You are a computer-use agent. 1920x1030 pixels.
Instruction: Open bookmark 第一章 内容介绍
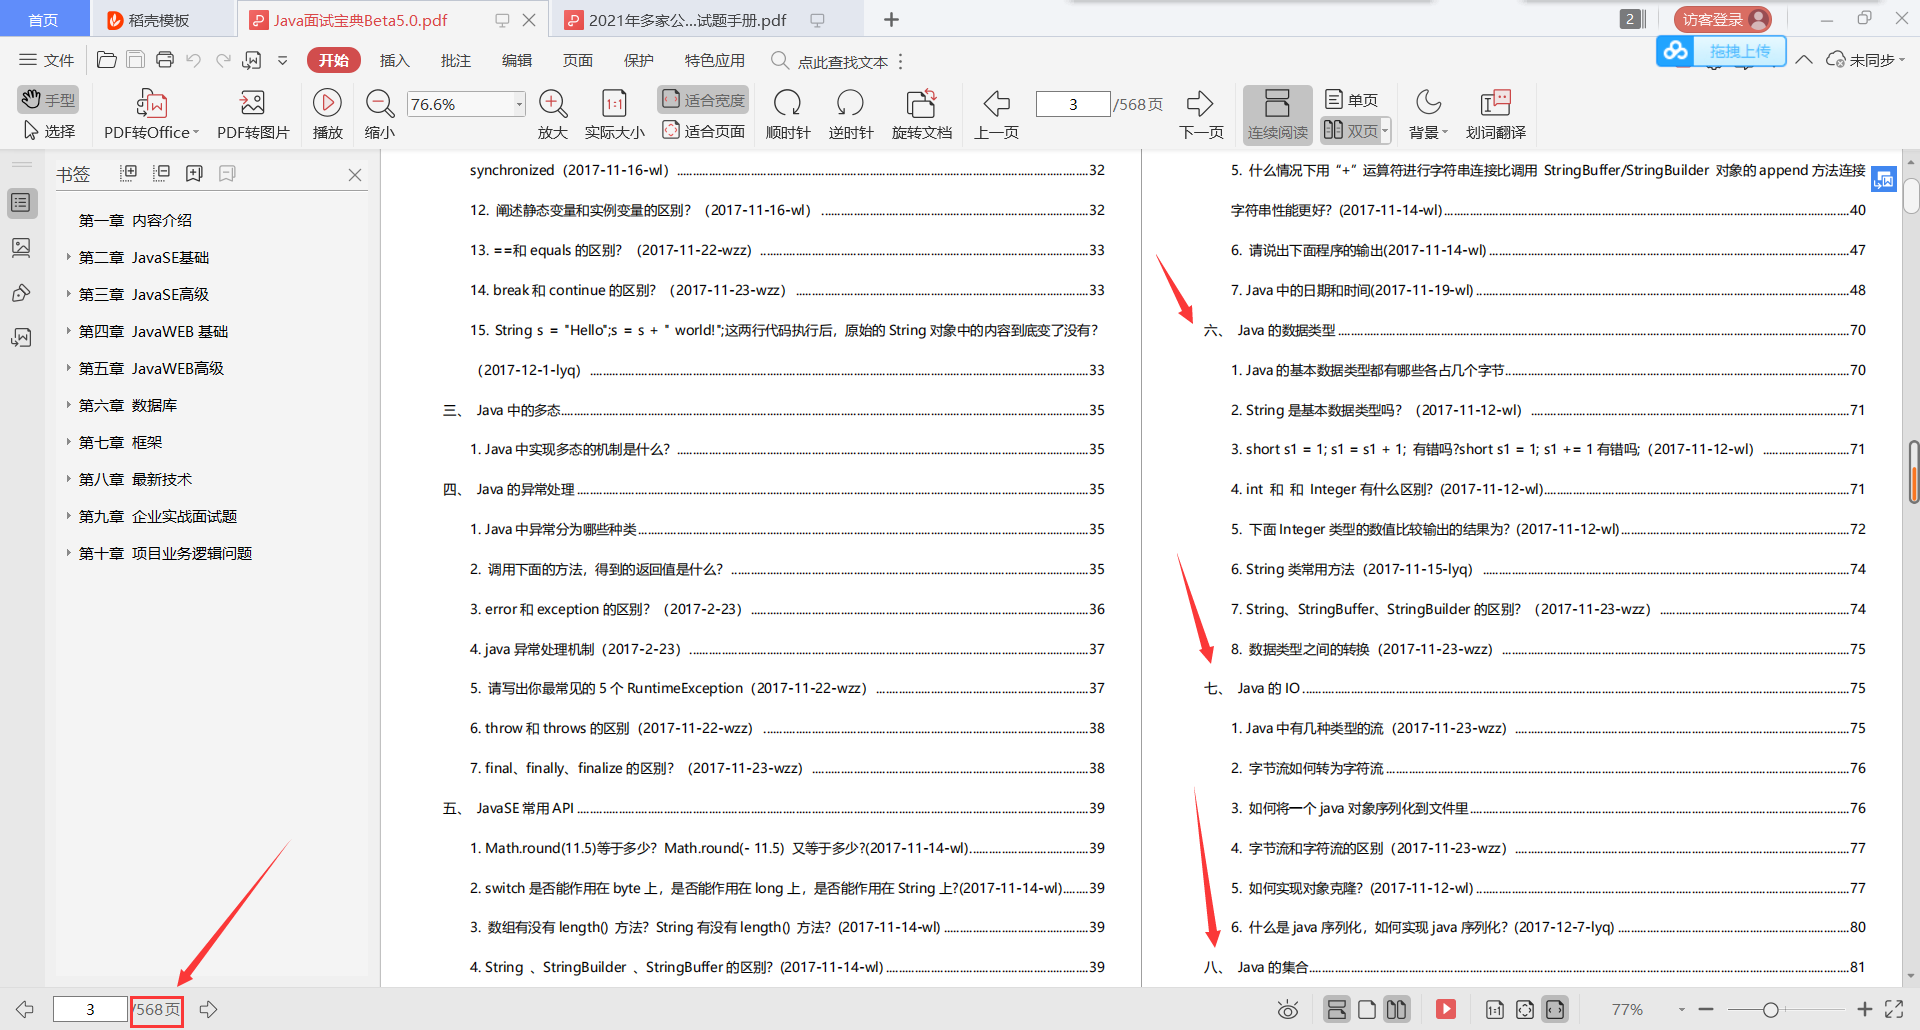(x=135, y=220)
